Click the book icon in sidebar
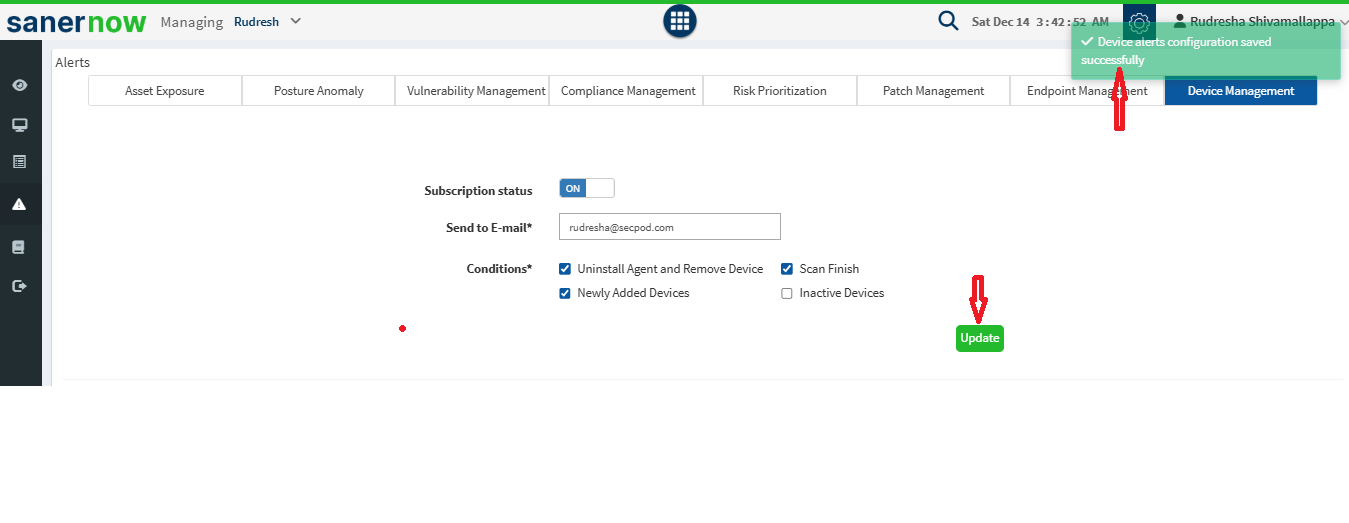This screenshot has height=523, width=1349. click(20, 246)
